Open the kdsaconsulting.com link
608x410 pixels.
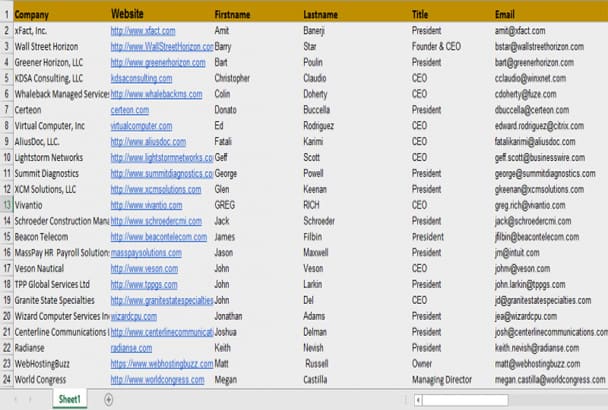pyautogui.click(x=141, y=78)
